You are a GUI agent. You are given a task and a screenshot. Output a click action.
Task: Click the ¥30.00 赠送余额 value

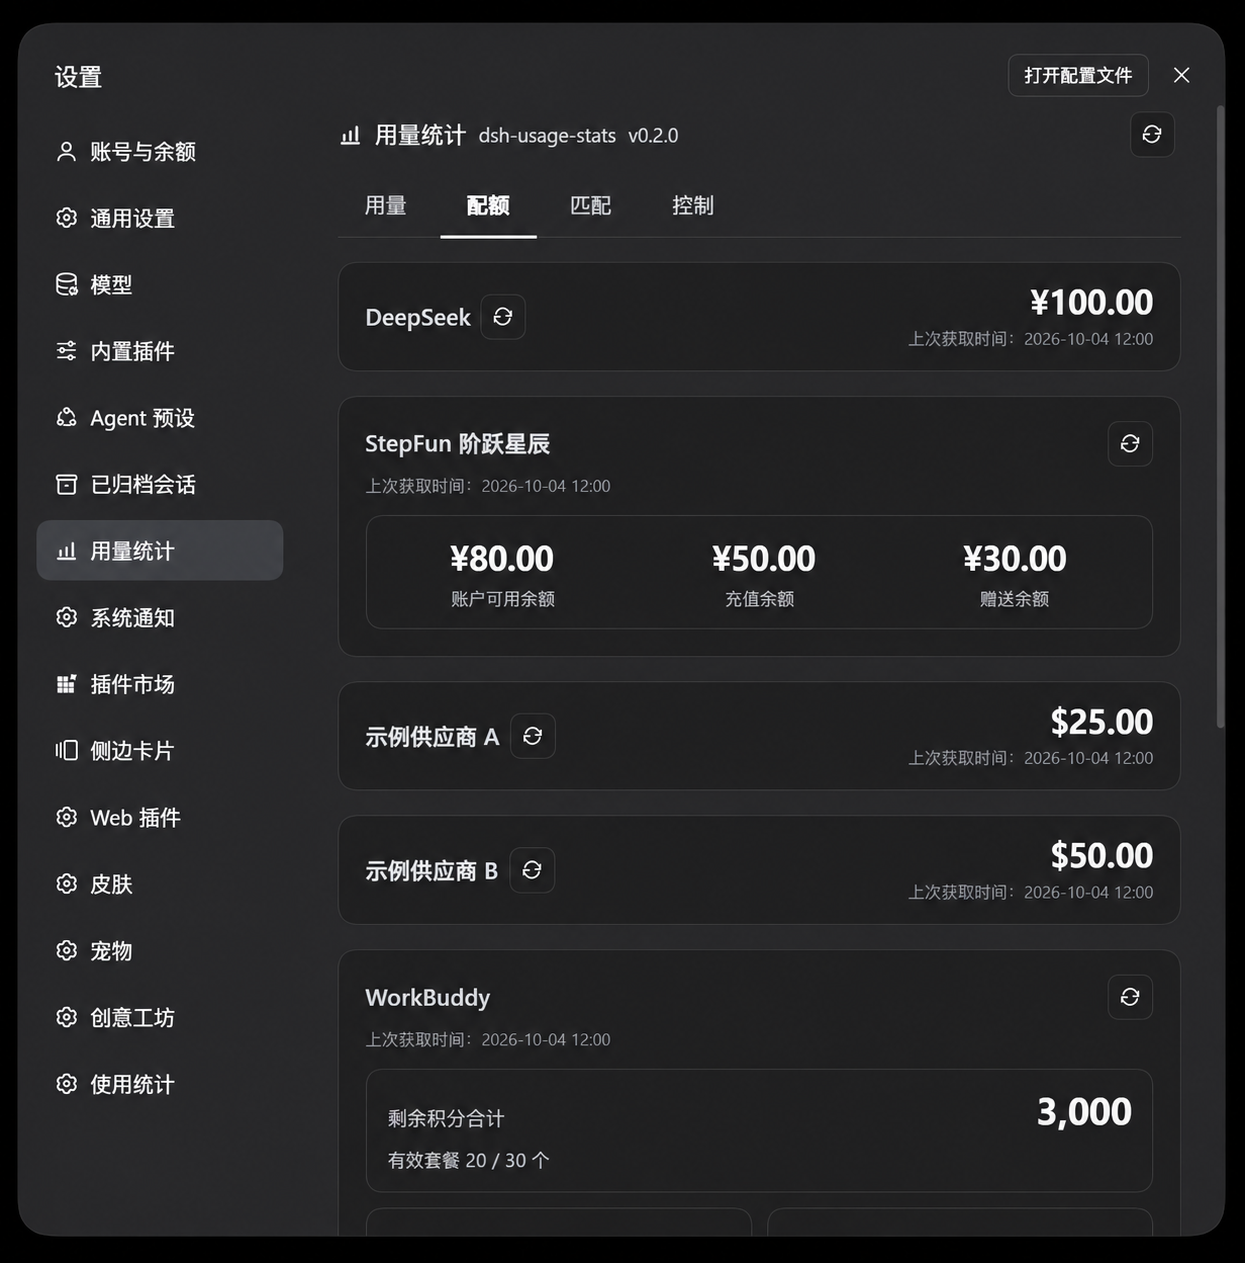point(1015,558)
